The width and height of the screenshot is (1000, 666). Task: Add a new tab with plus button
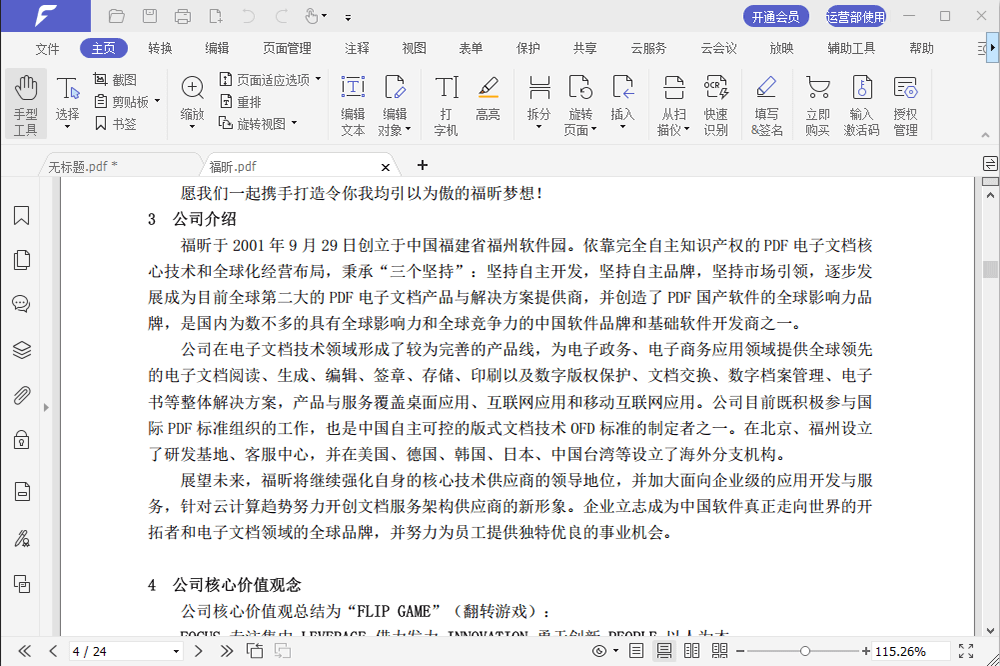422,165
